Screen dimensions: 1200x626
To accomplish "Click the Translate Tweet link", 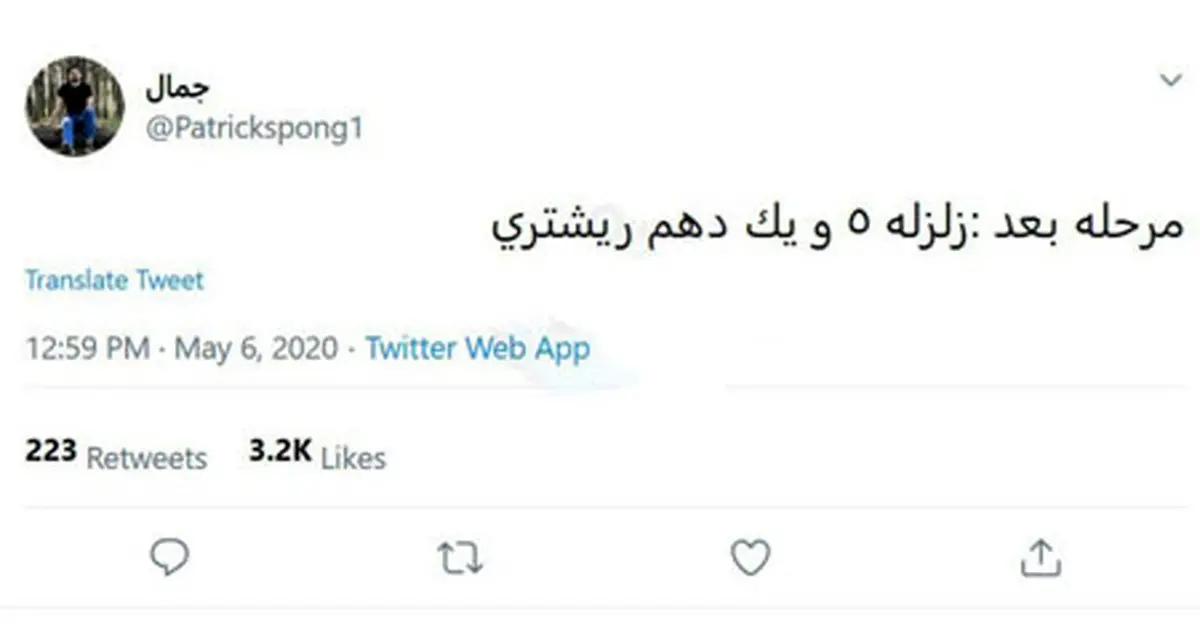I will [114, 280].
